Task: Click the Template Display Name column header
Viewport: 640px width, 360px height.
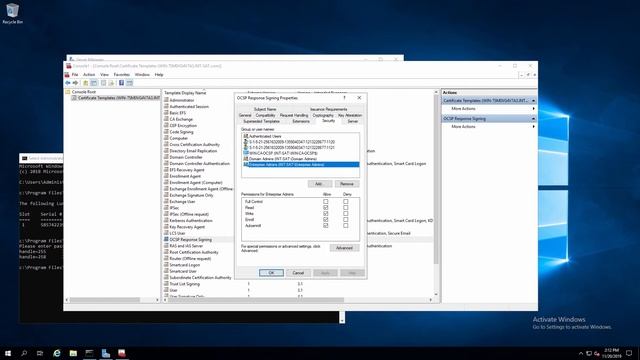Action: pyautogui.click(x=185, y=93)
